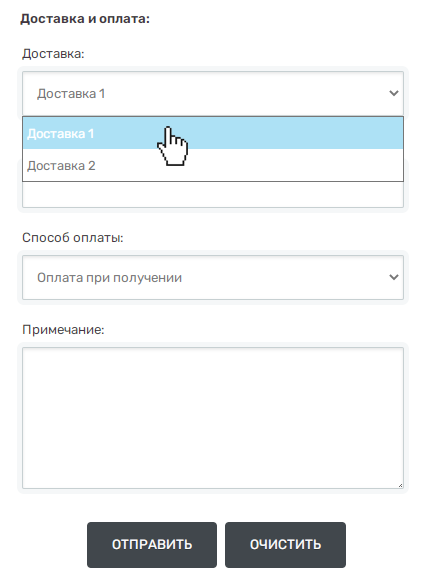Click the Способ оплаты: field label
The width and height of the screenshot is (426, 586).
tap(72, 237)
